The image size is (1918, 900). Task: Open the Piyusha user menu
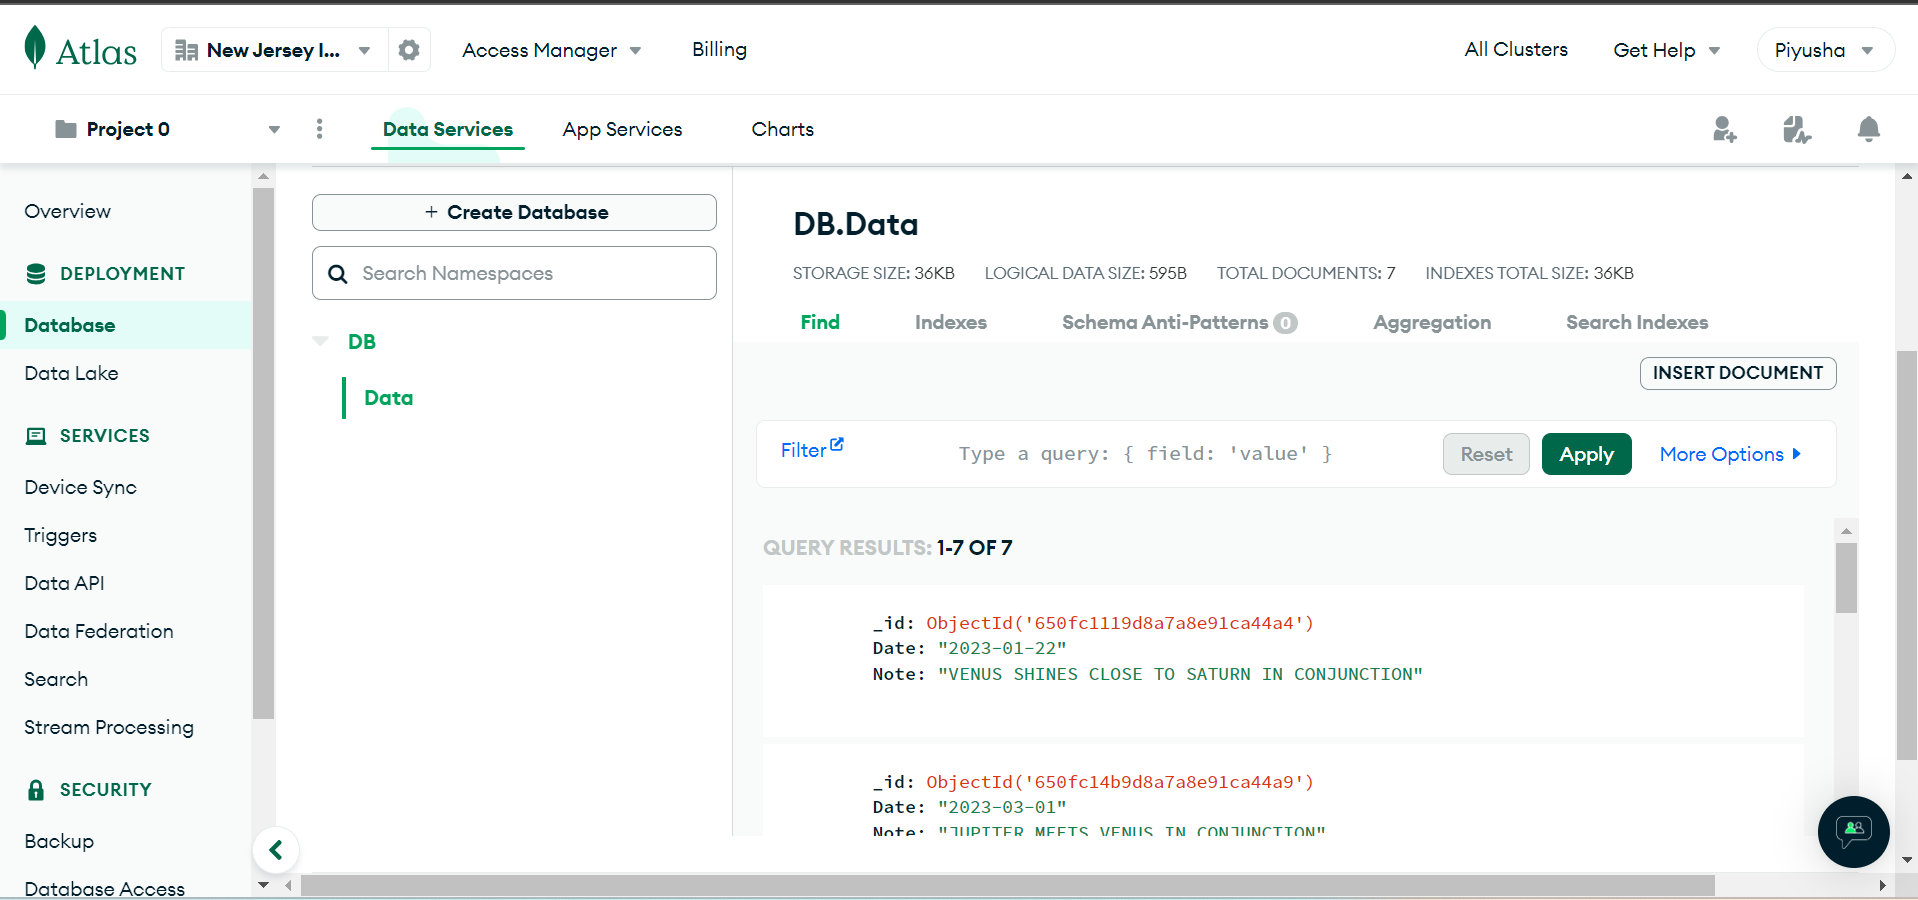point(1825,50)
